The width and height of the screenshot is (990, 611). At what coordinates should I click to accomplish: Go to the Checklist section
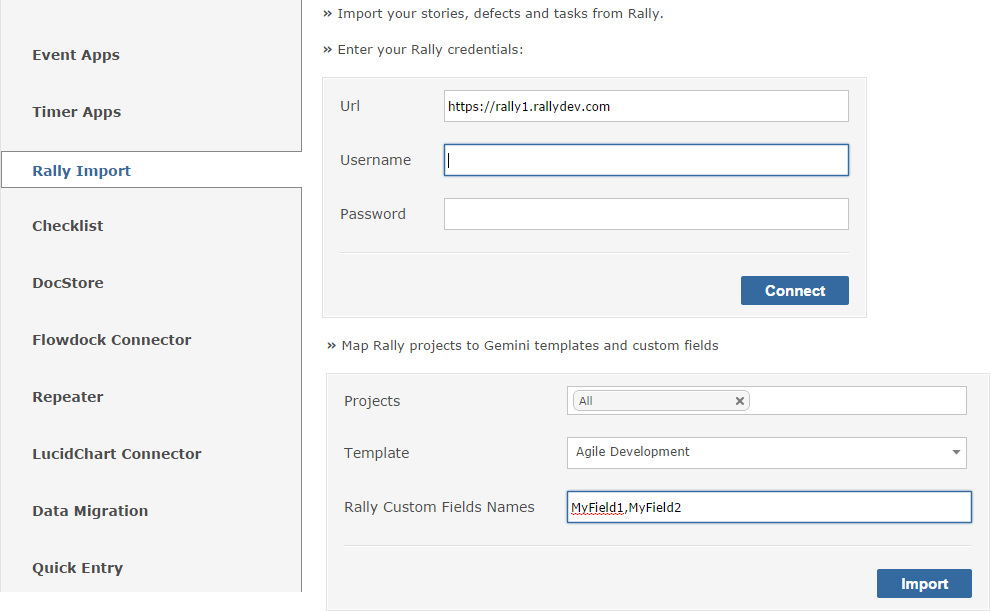pyautogui.click(x=68, y=225)
